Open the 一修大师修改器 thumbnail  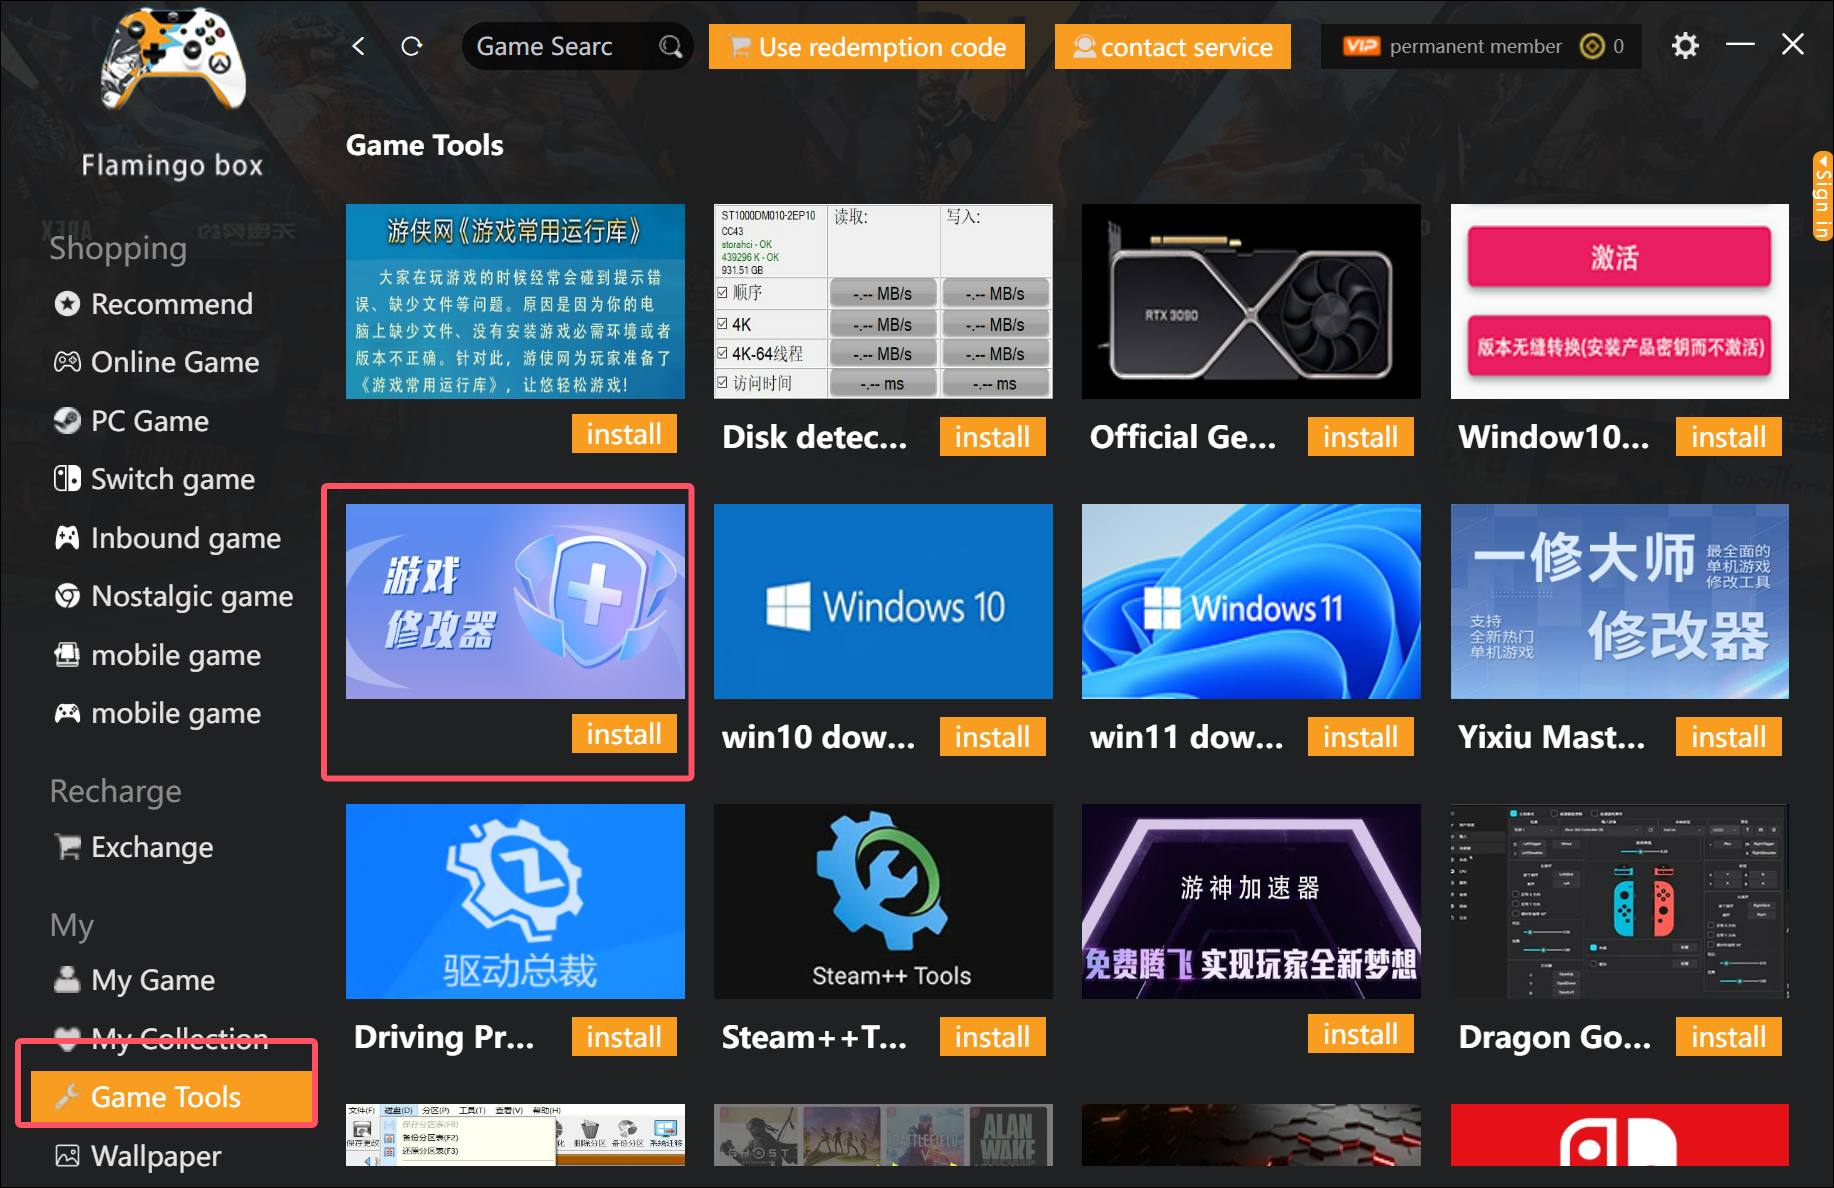tap(1620, 601)
